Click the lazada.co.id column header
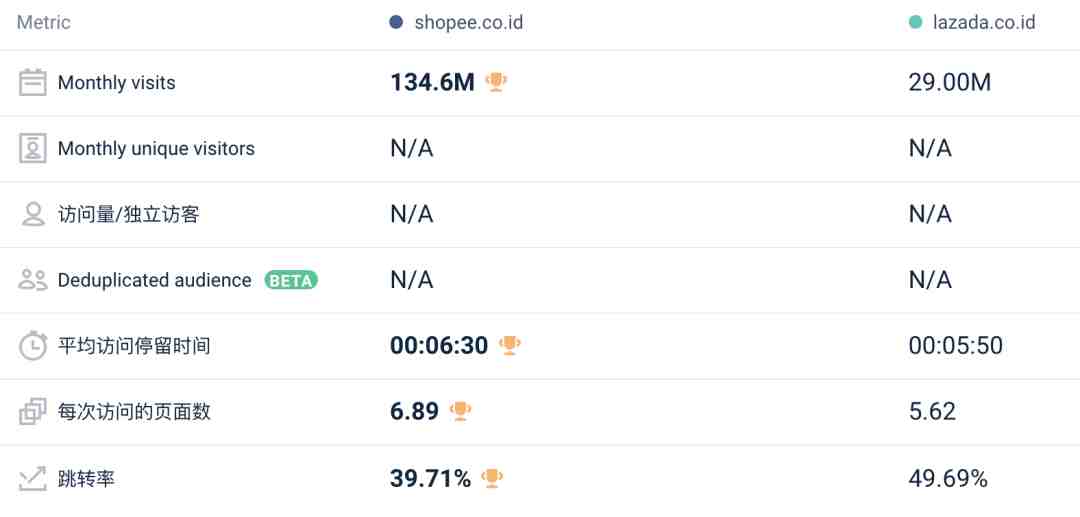Viewport: 1080px width, 517px height. click(x=985, y=22)
